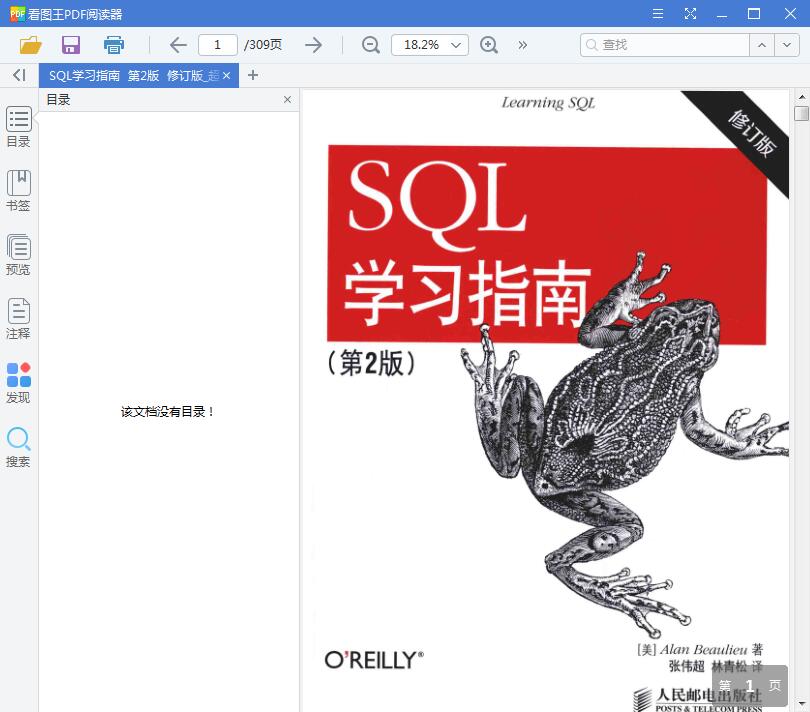Open the 发现 discover sidebar panel

pos(19,383)
